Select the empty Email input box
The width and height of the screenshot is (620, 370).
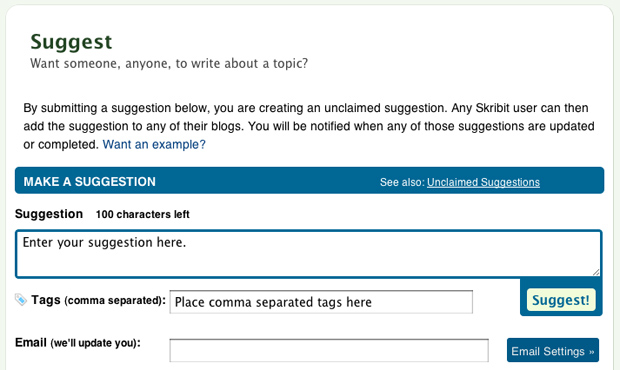329,350
